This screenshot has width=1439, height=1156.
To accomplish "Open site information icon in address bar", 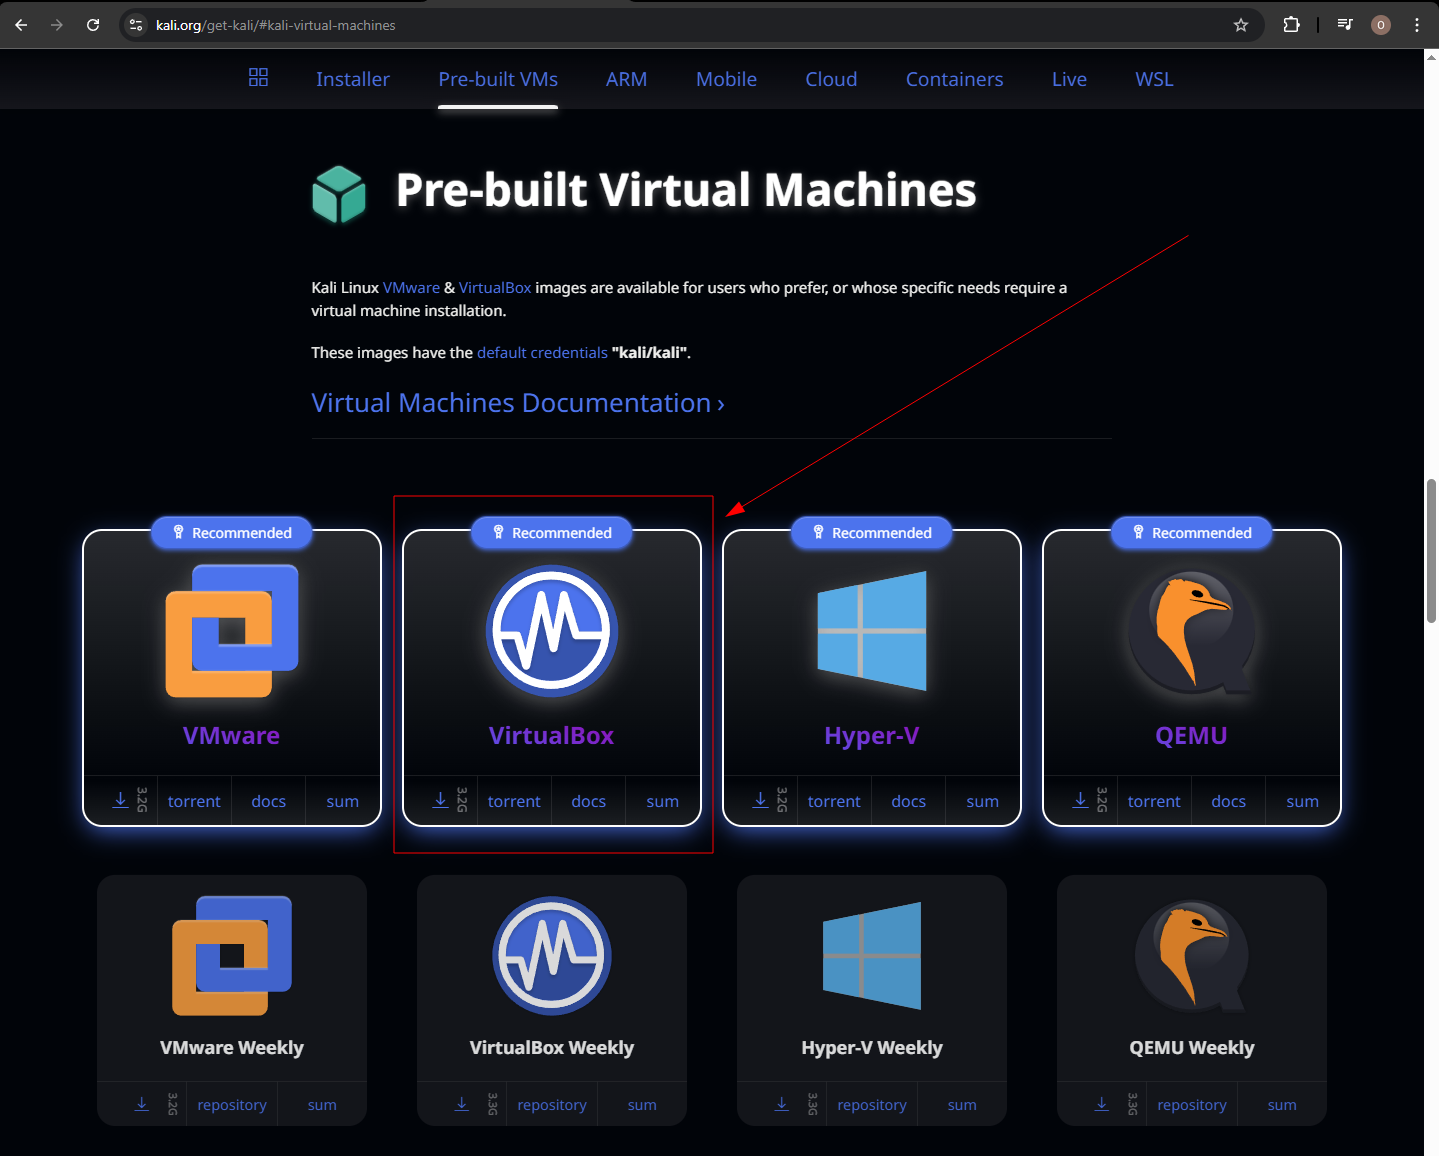I will coord(137,25).
